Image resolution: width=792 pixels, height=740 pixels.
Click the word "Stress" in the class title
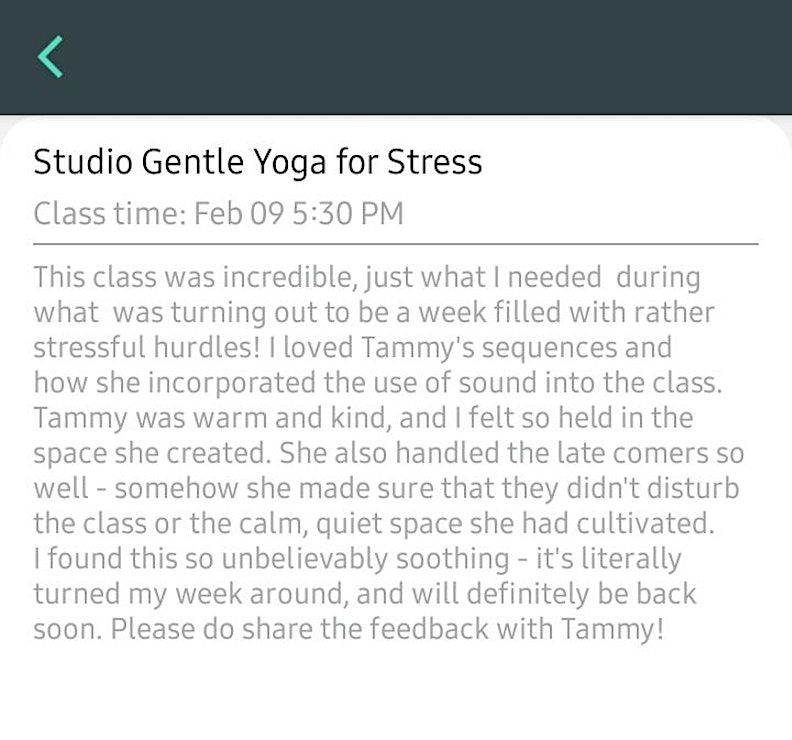coord(434,162)
